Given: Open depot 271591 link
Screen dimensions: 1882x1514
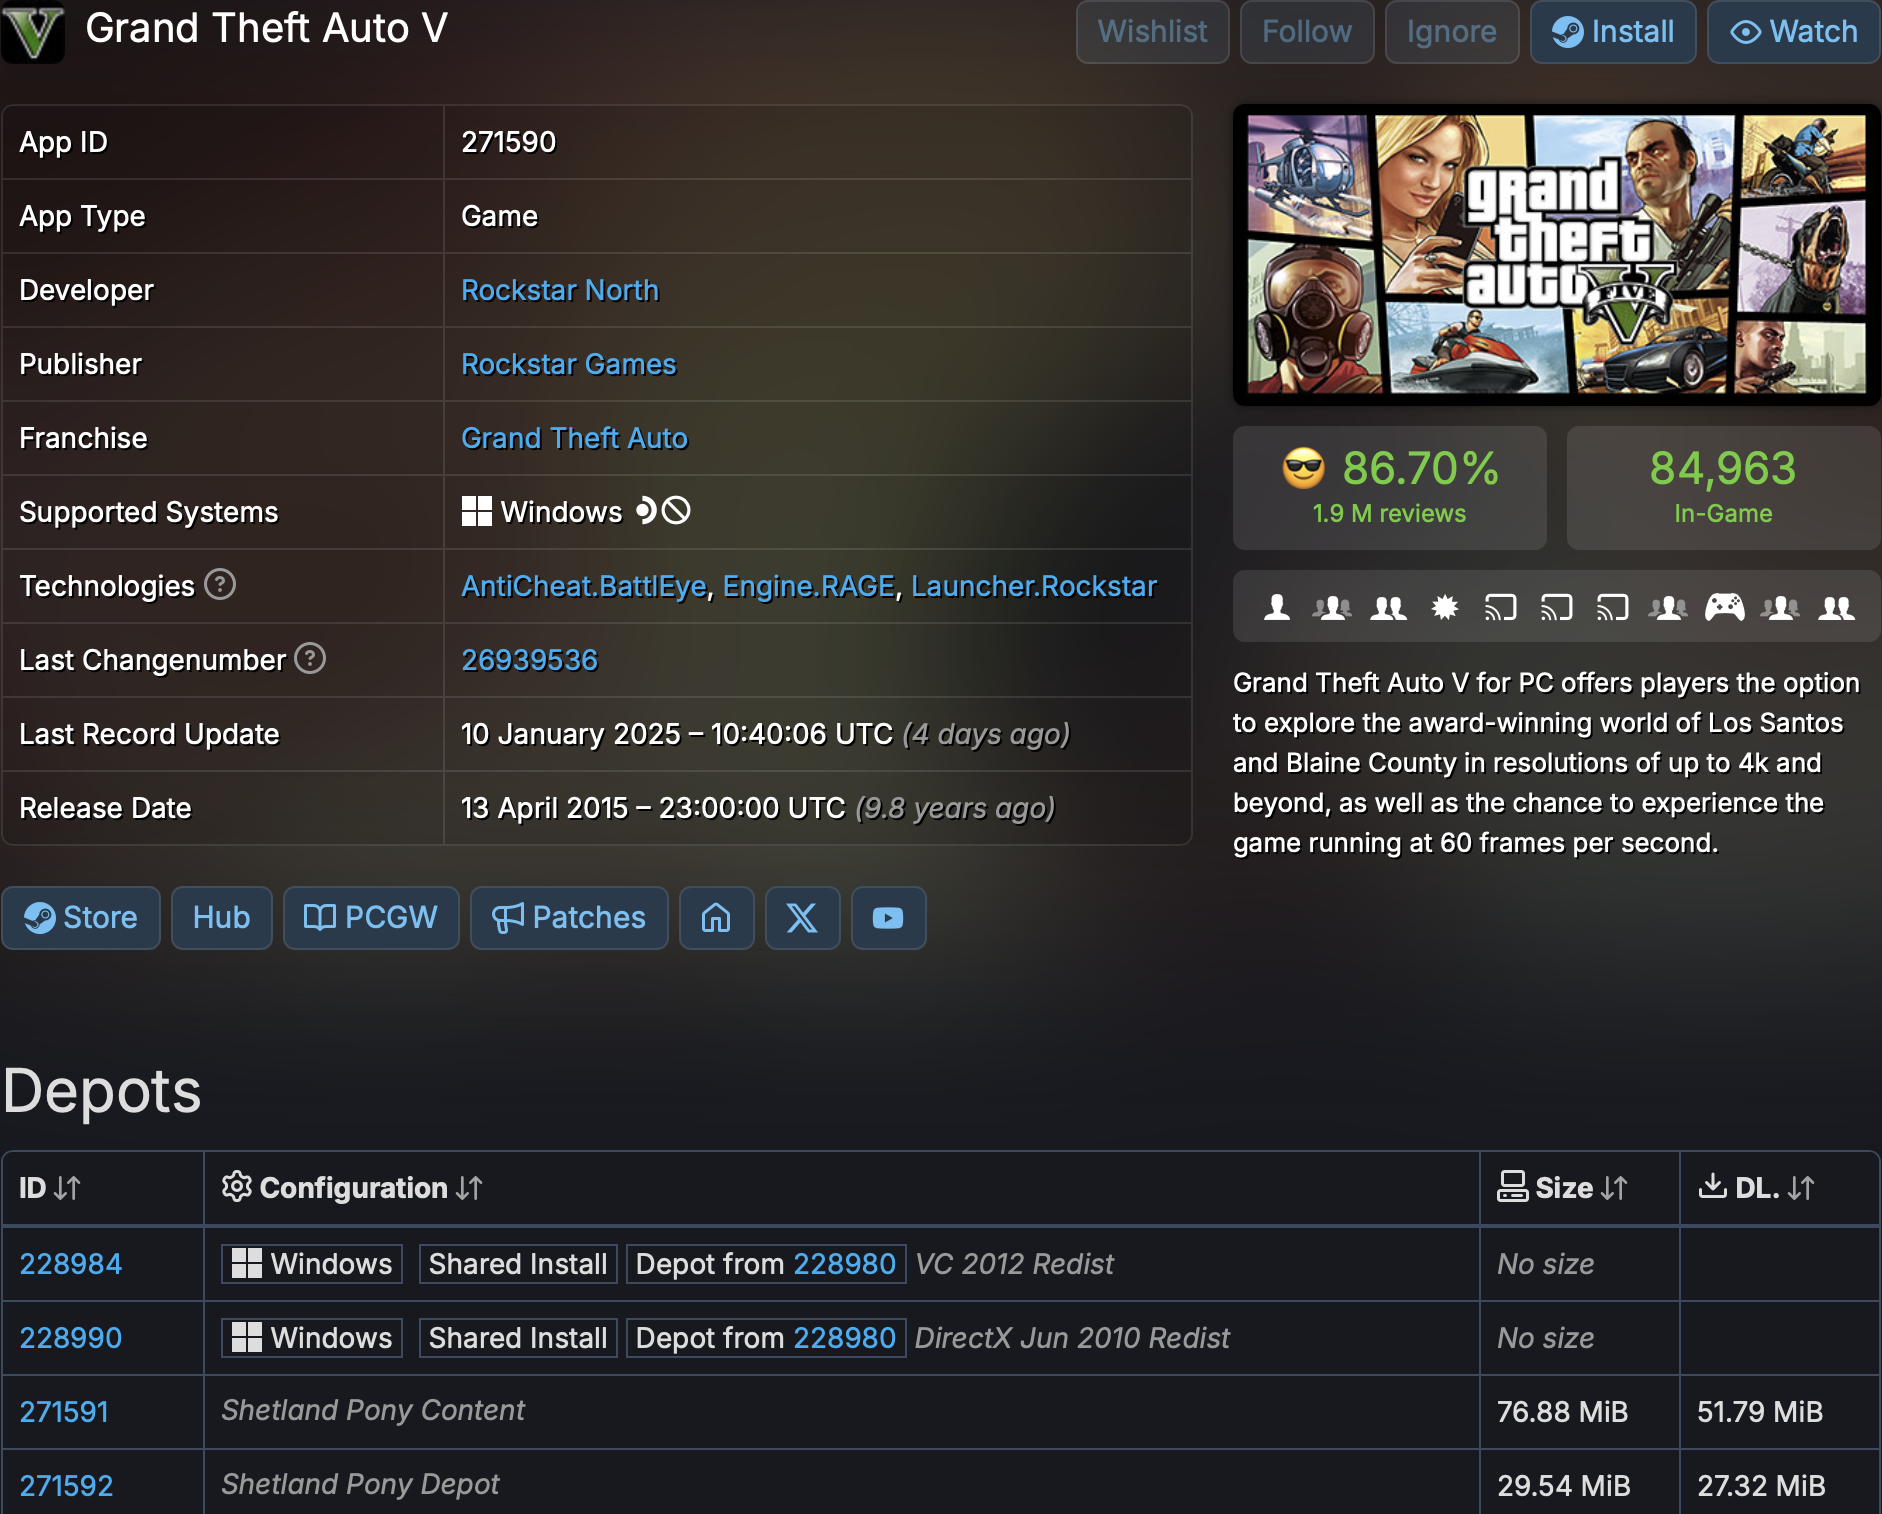Looking at the screenshot, I should point(64,1412).
